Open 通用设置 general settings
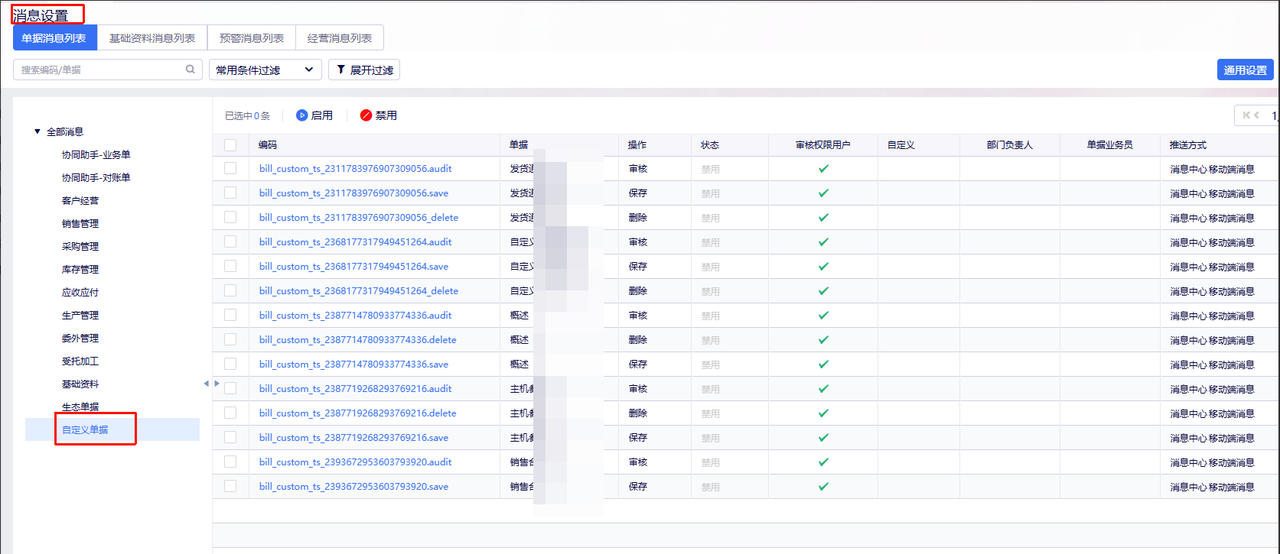Image resolution: width=1280 pixels, height=554 pixels. 1245,70
